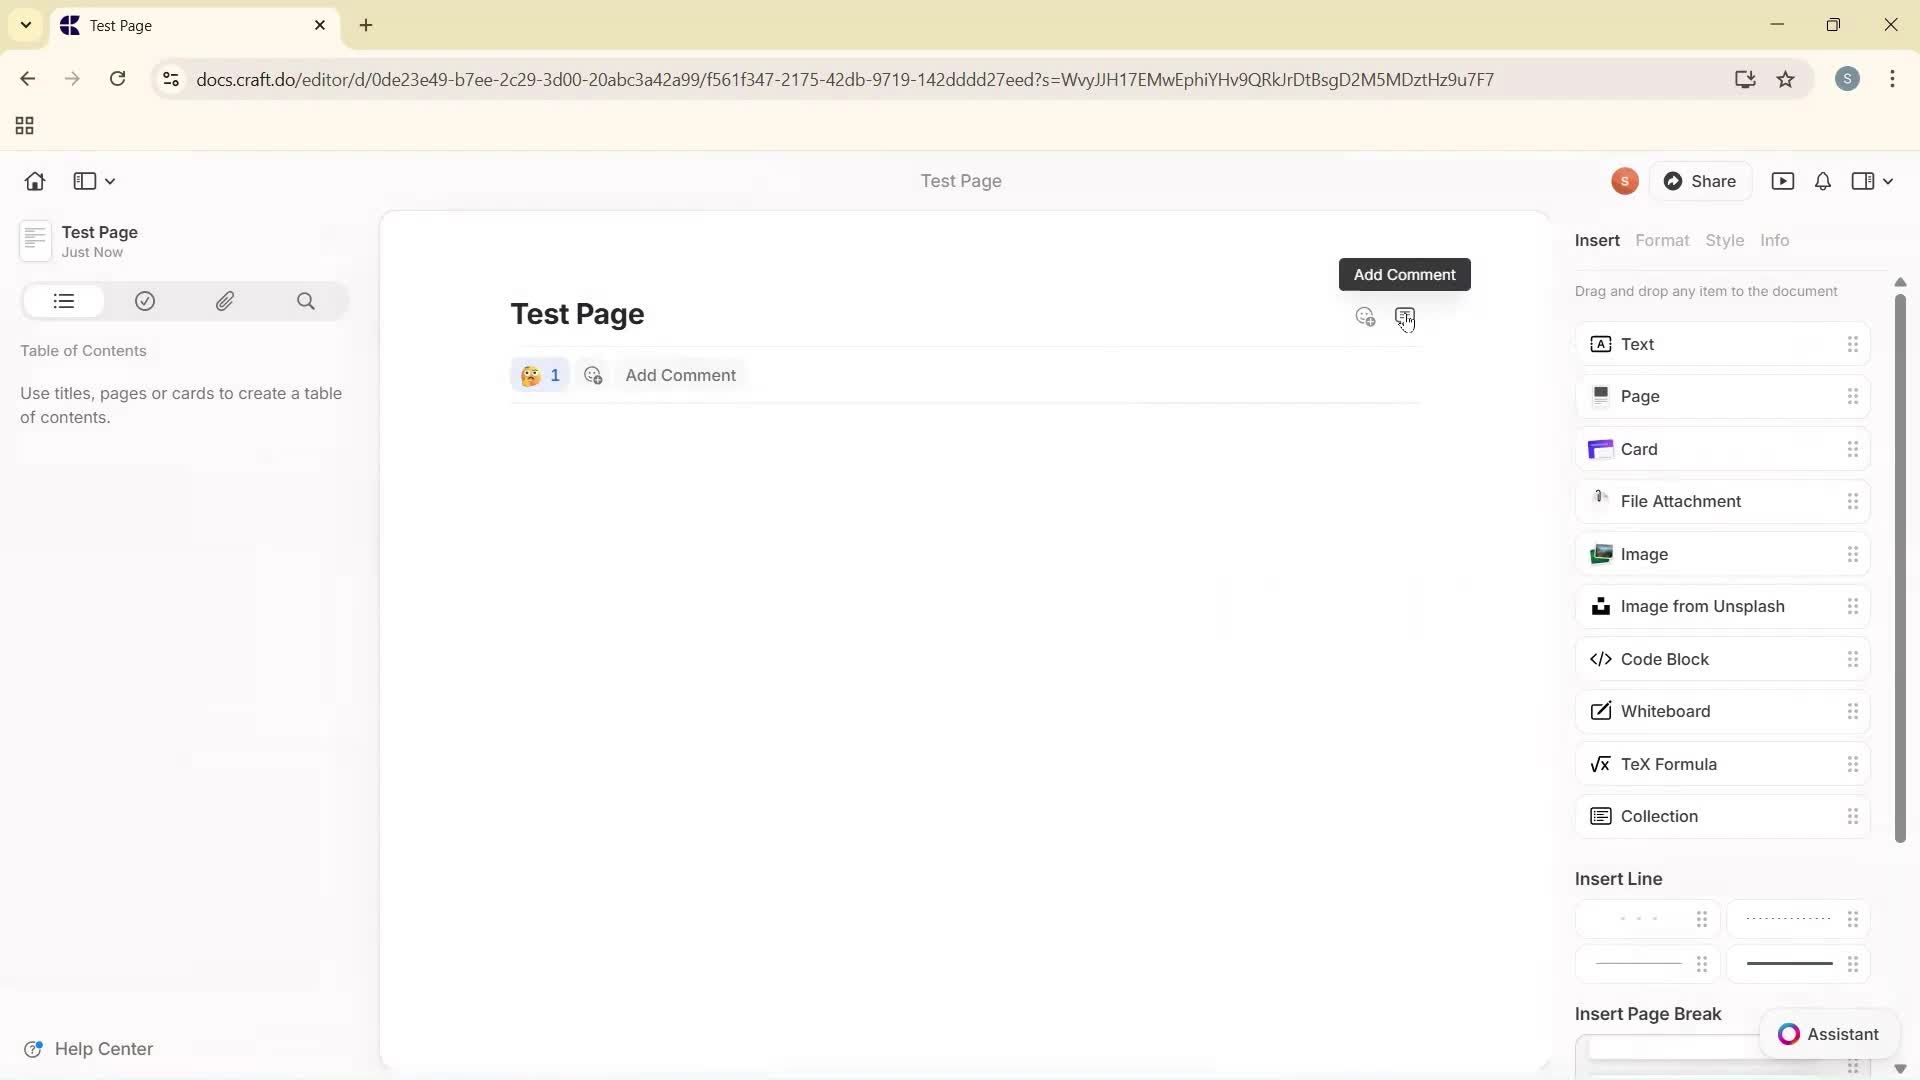This screenshot has width=1920, height=1080.
Task: Open notifications via the bell icon
Action: point(1822,181)
